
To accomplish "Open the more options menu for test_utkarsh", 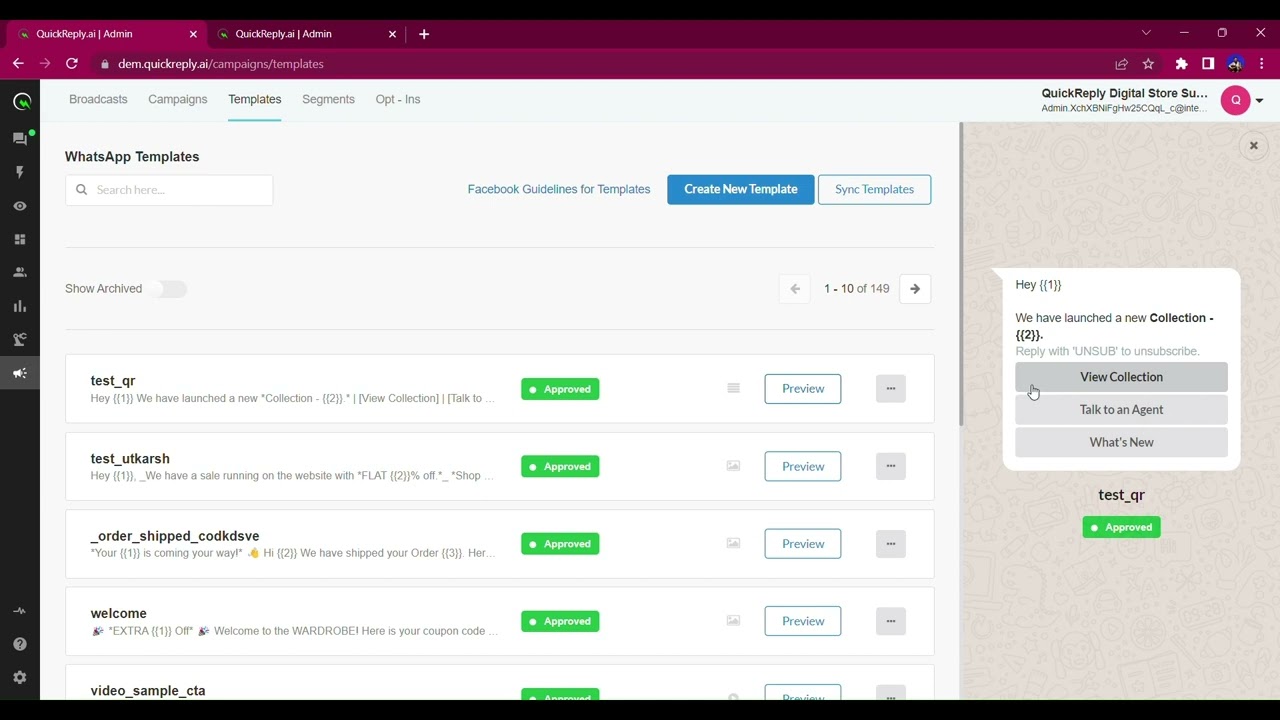I will click(x=890, y=466).
